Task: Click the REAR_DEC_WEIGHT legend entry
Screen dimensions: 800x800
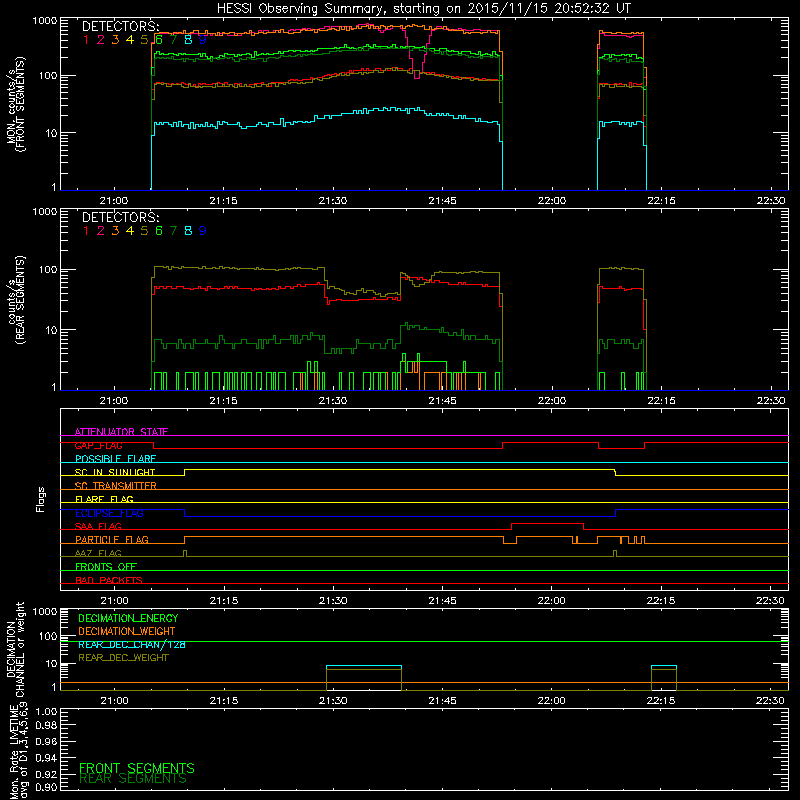Action: [123, 658]
